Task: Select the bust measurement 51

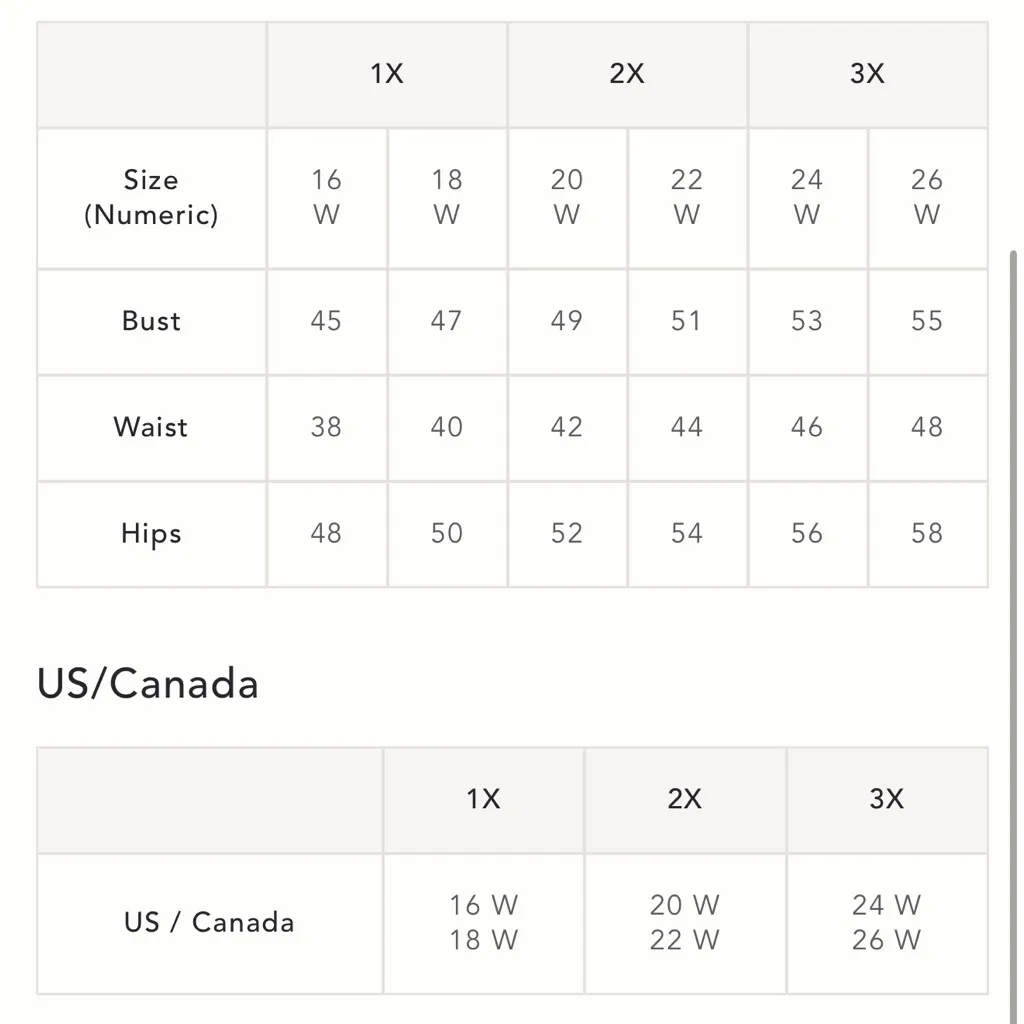Action: pyautogui.click(x=687, y=321)
